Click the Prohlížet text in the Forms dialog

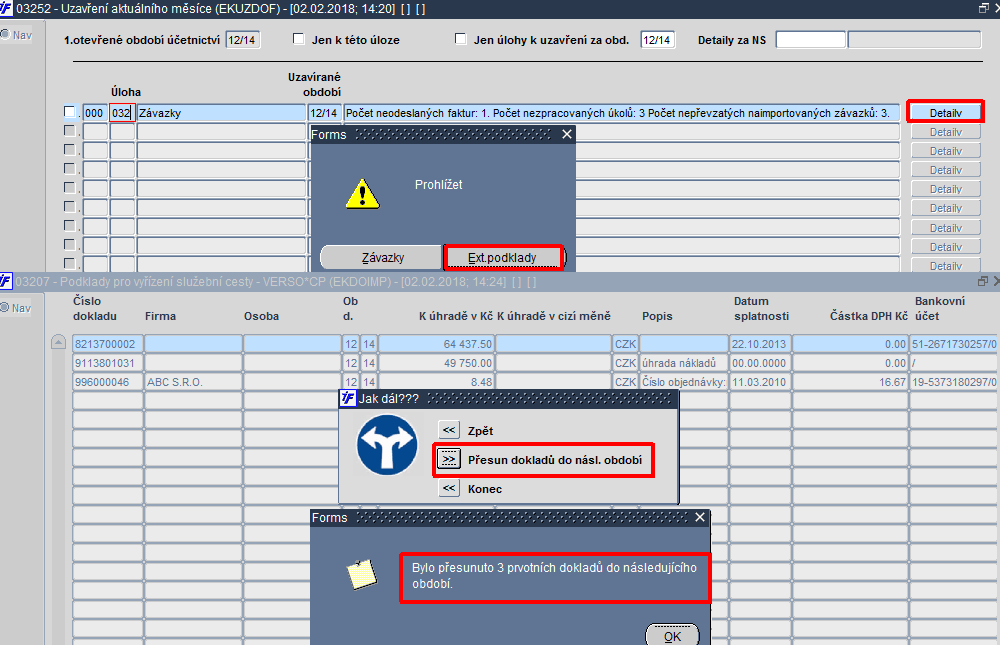(438, 184)
